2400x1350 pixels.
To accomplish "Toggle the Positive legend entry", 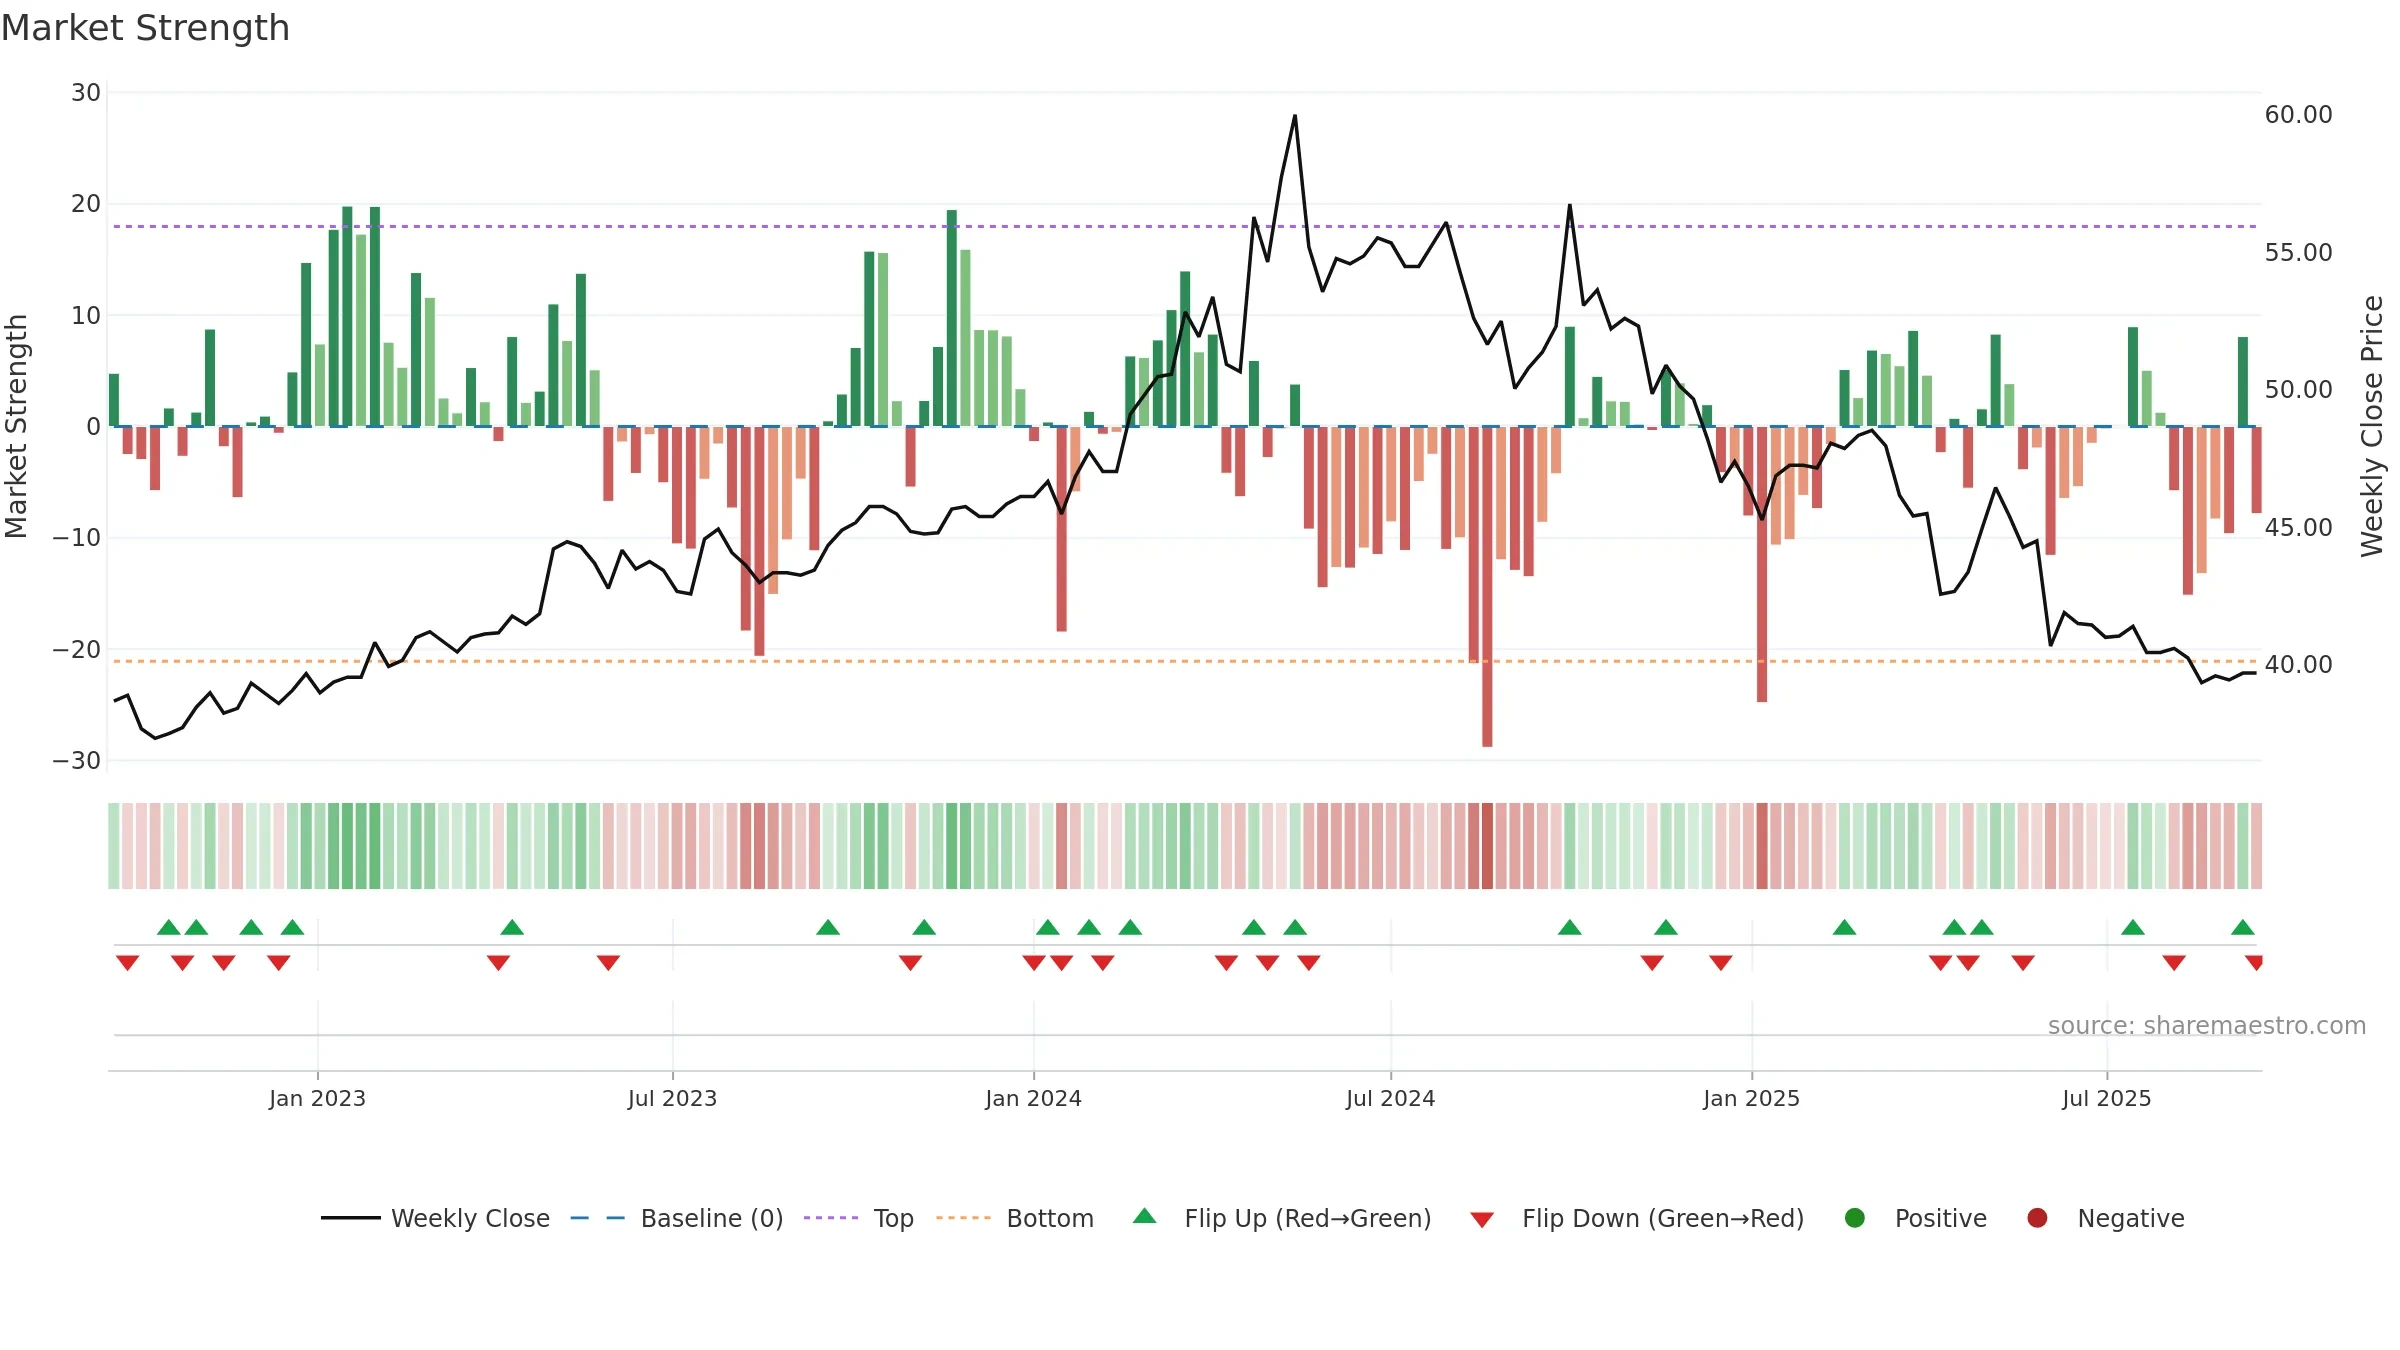I will coord(1914,1218).
